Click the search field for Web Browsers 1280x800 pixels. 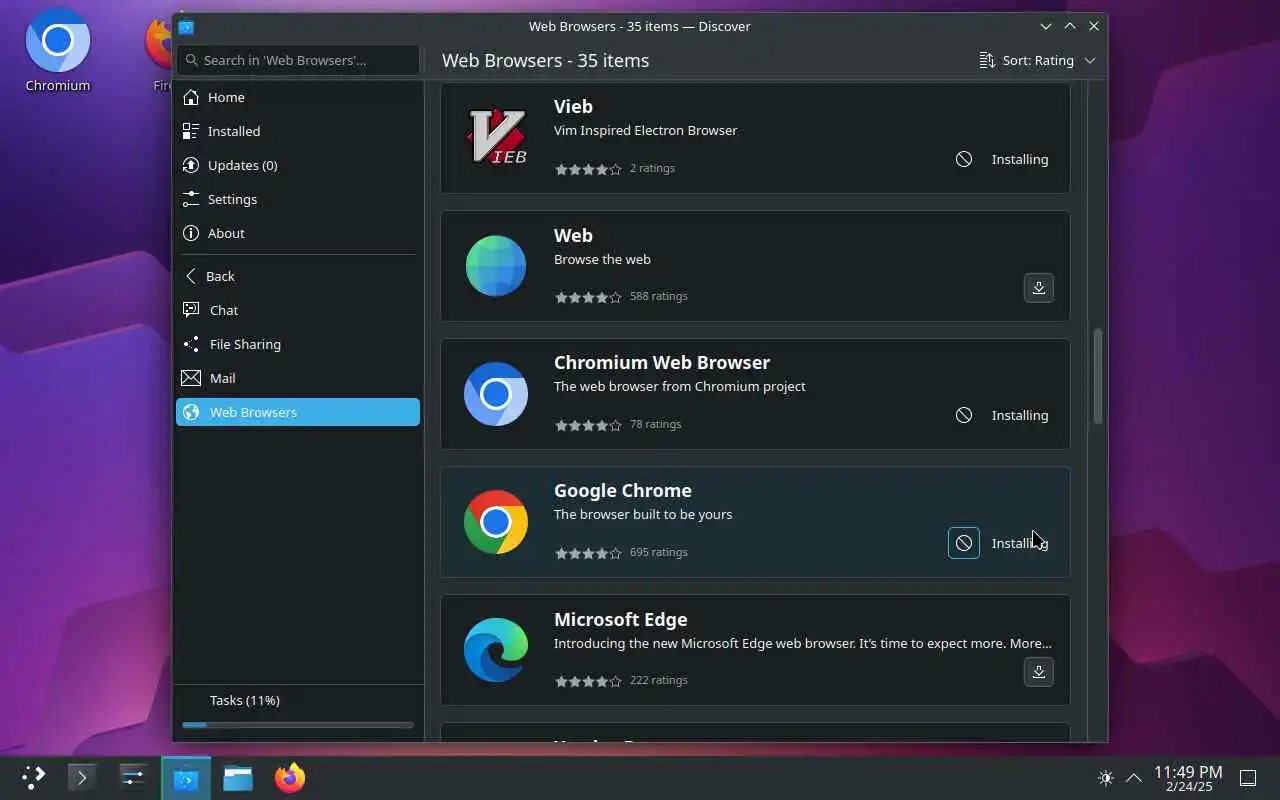click(298, 60)
